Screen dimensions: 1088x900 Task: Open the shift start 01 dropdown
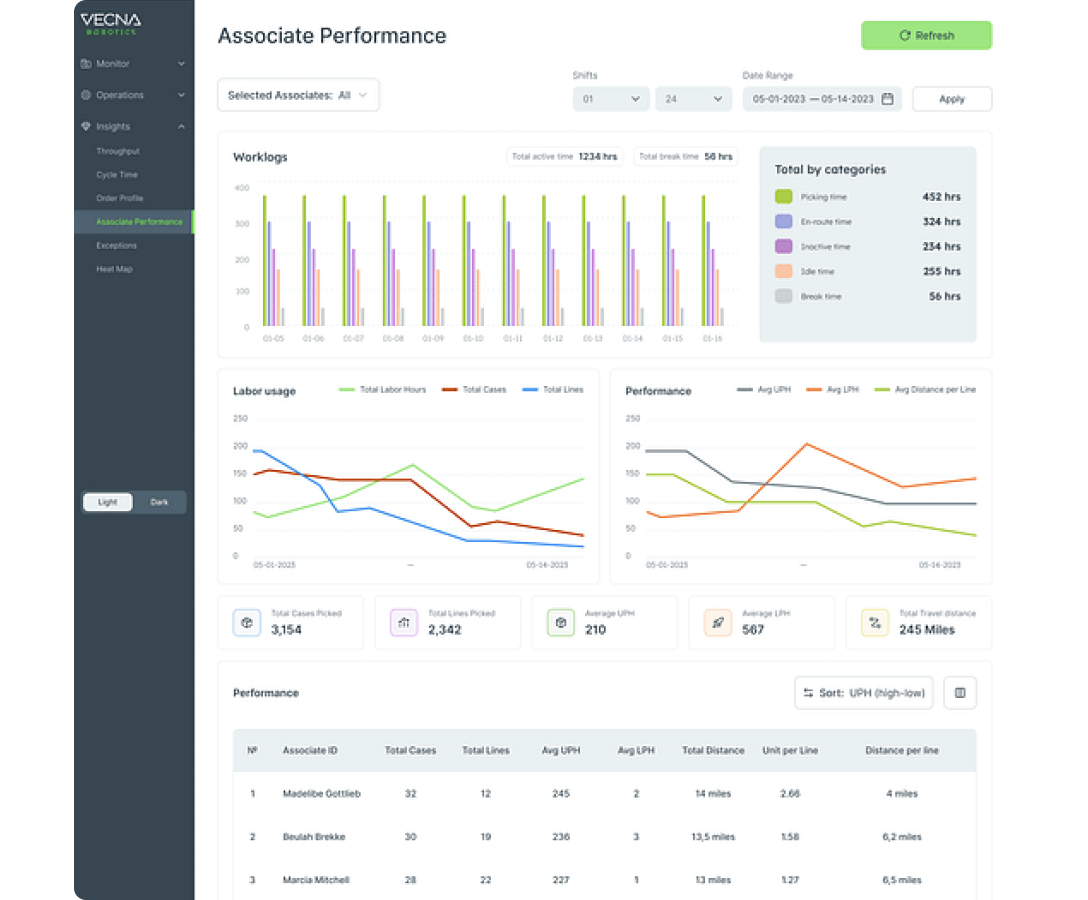point(611,99)
